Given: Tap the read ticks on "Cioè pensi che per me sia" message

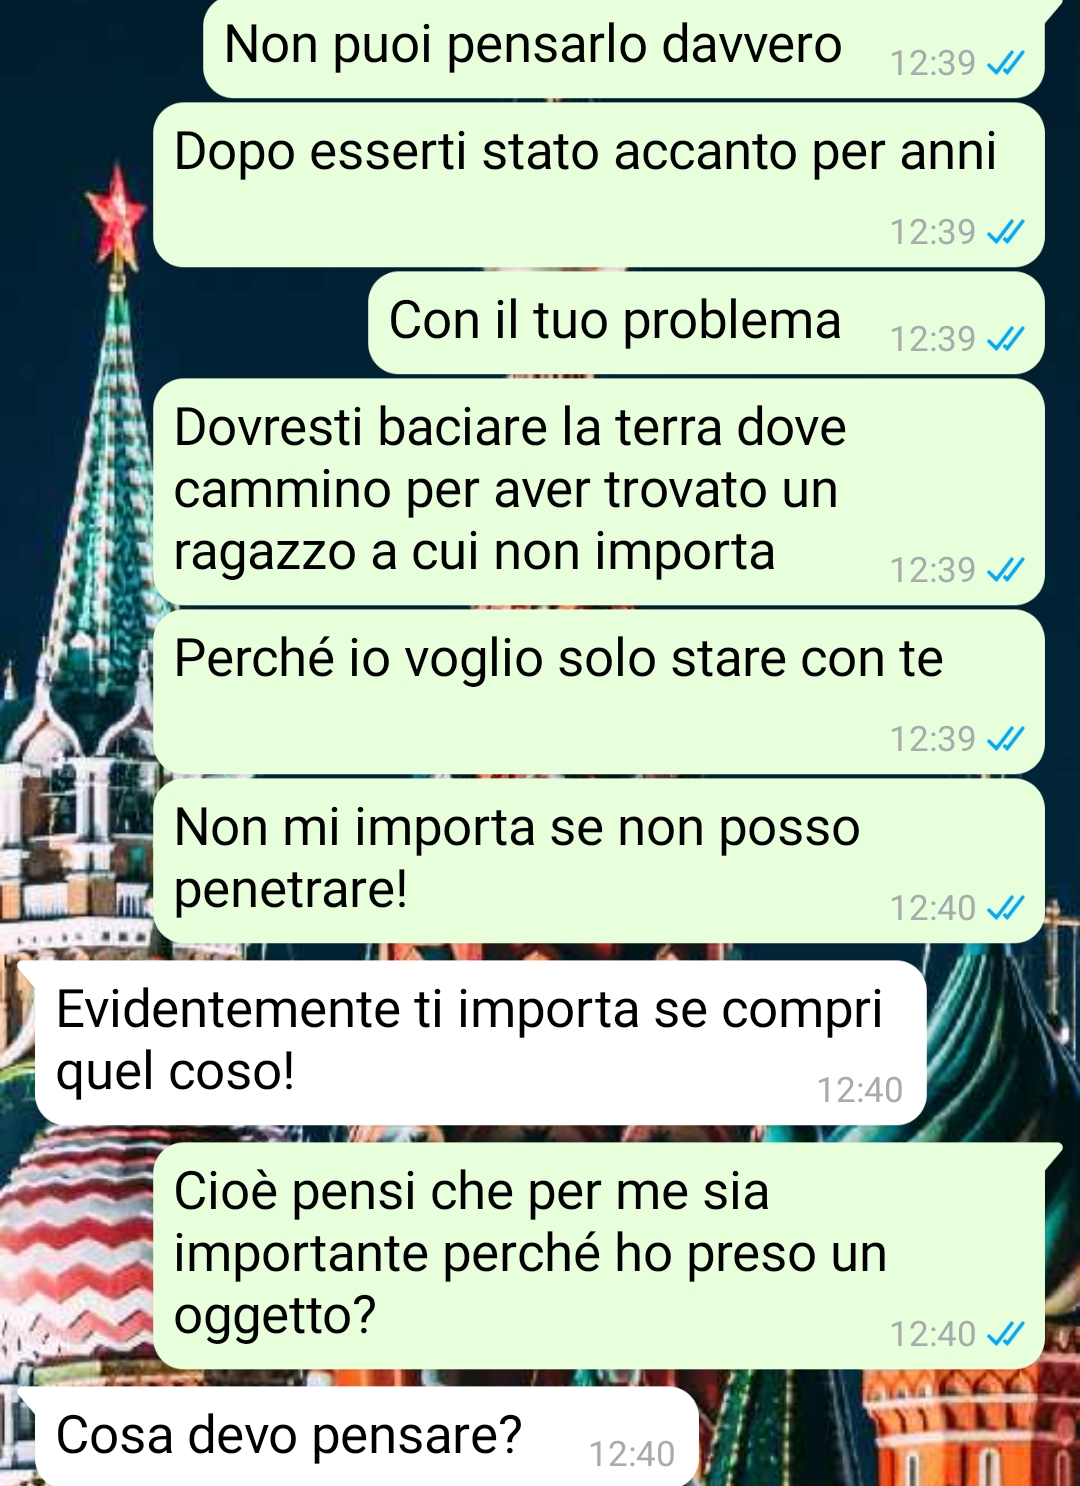Looking at the screenshot, I should click(x=1005, y=1335).
